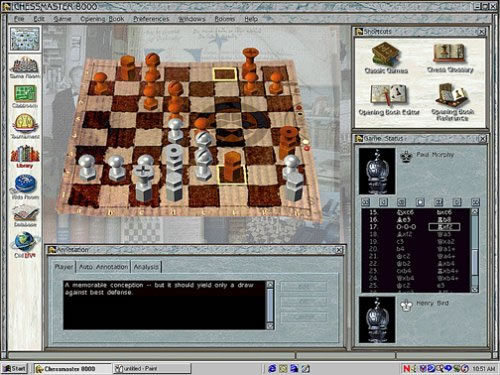Select white move 23. cxb4 in move list

tap(404, 271)
